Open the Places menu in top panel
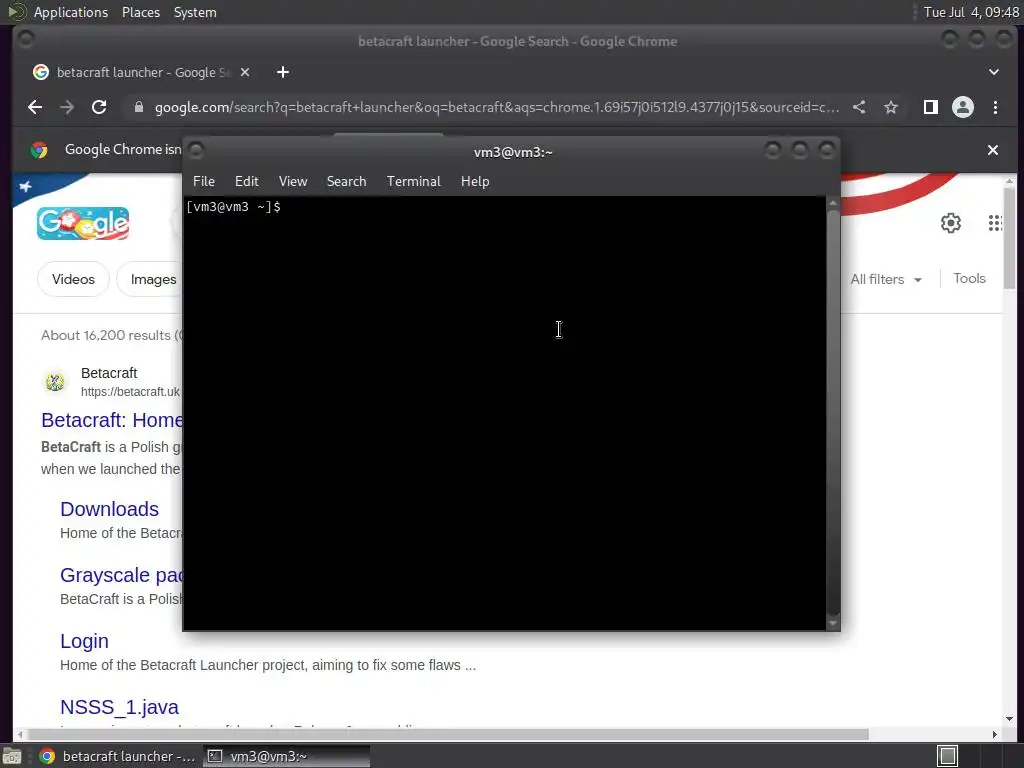The height and width of the screenshot is (768, 1024). click(141, 12)
